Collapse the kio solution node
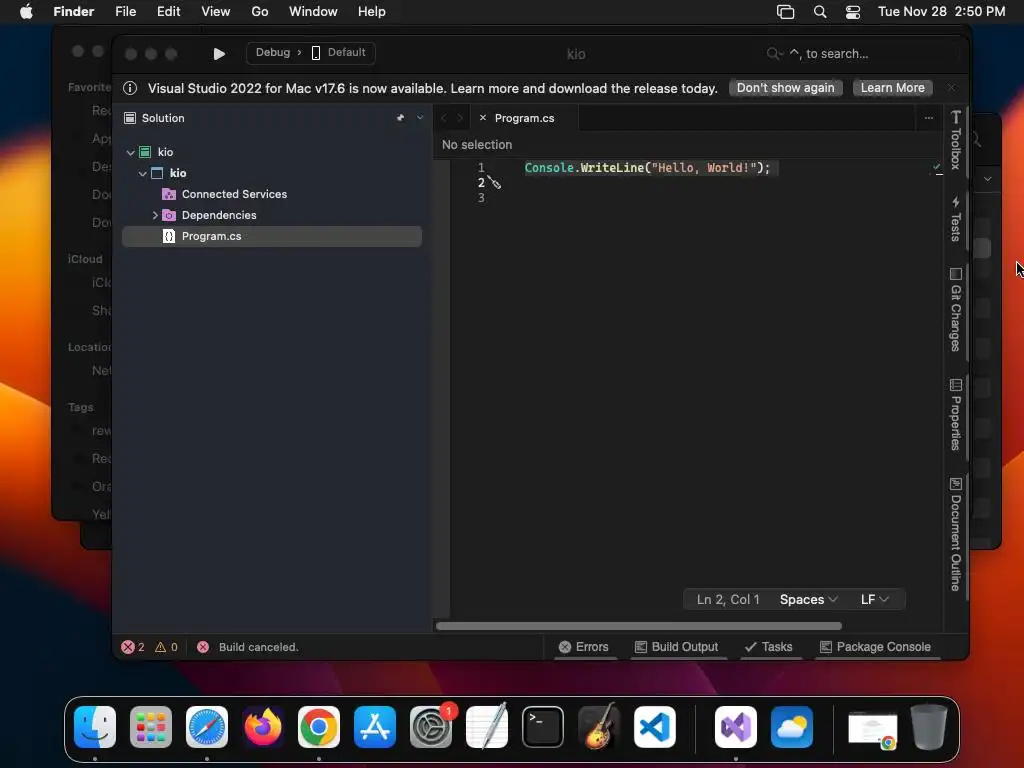This screenshot has width=1024, height=768. click(x=131, y=152)
